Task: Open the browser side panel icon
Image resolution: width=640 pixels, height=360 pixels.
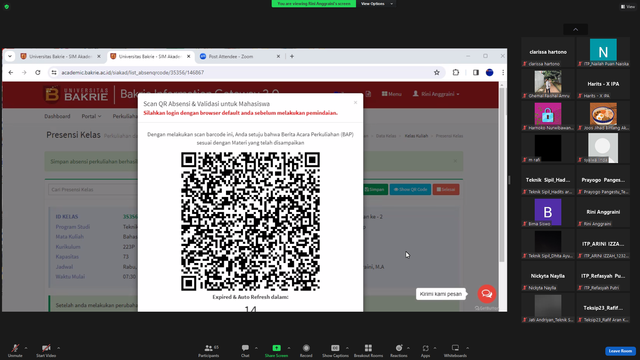Action: [476, 72]
